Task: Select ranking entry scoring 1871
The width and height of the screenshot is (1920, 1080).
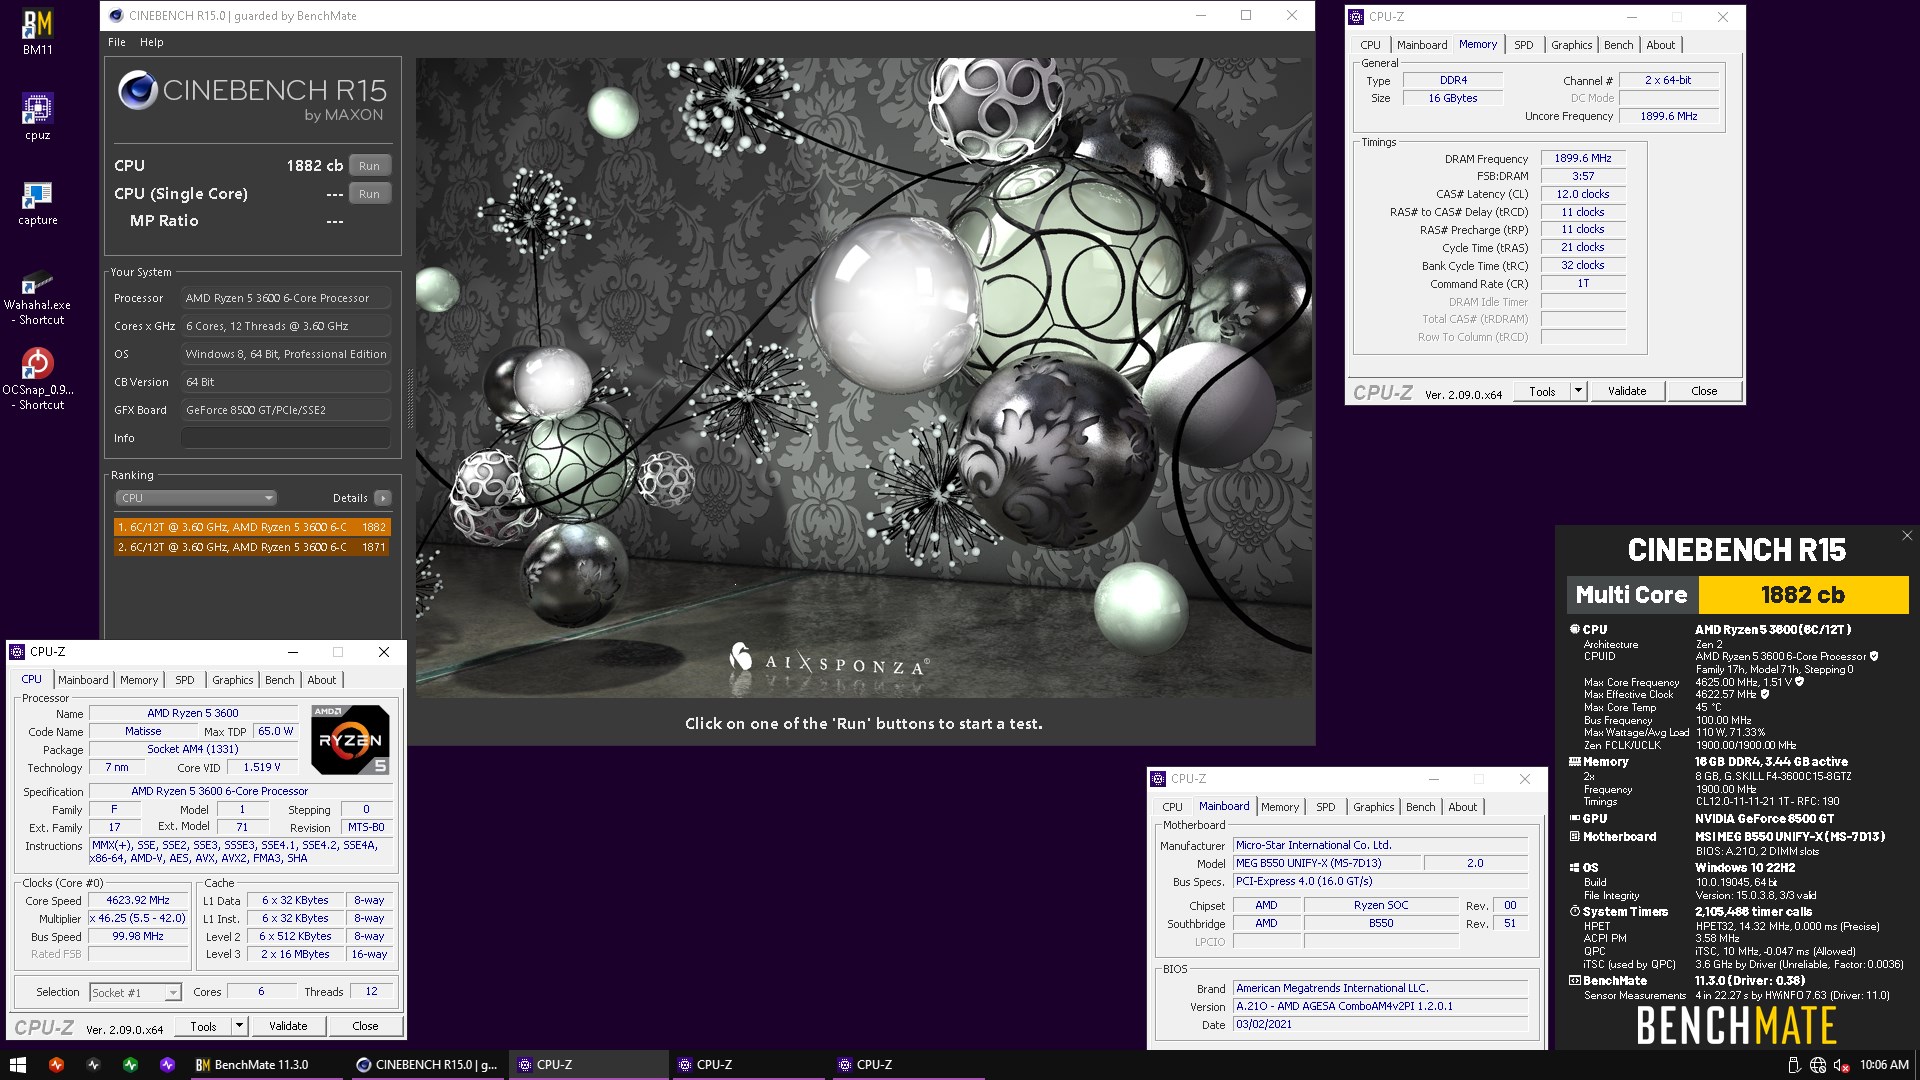Action: click(x=252, y=547)
